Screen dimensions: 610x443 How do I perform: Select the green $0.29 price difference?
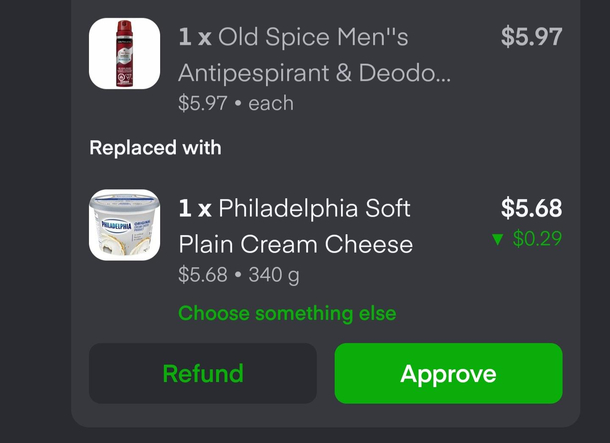coord(537,238)
